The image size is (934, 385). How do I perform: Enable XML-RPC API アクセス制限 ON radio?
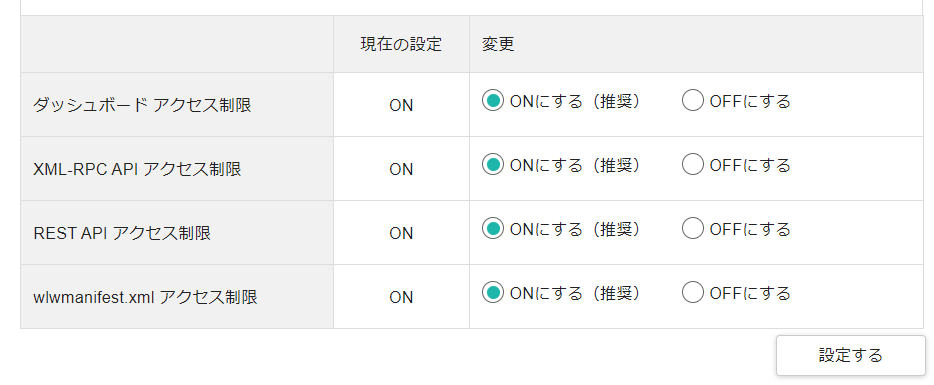coord(493,164)
